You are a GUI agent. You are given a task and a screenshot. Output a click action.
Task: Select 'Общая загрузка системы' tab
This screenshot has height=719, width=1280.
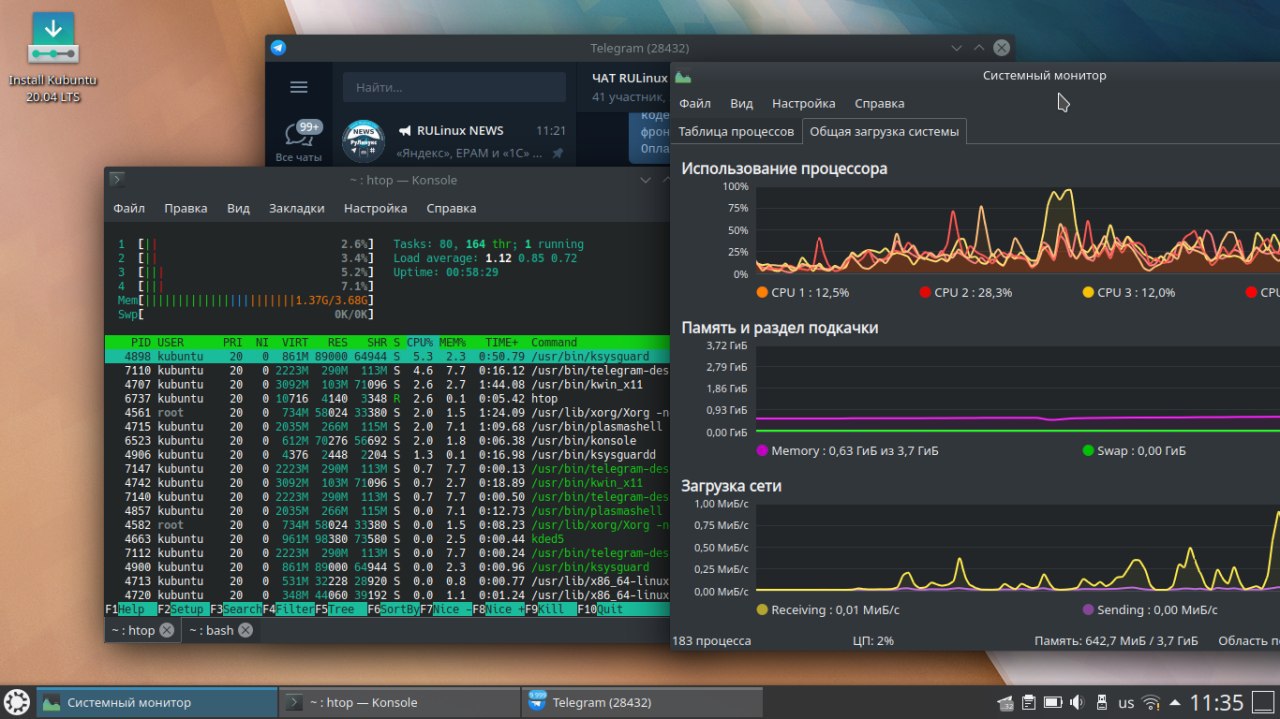point(884,131)
